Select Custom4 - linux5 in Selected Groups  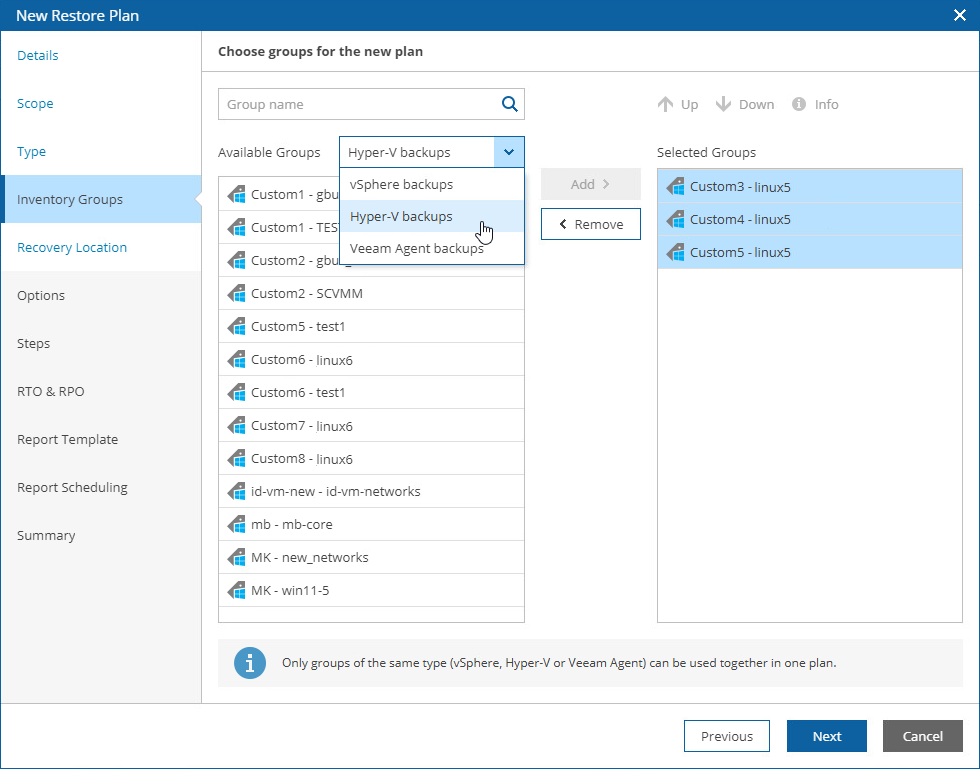[x=740, y=220]
